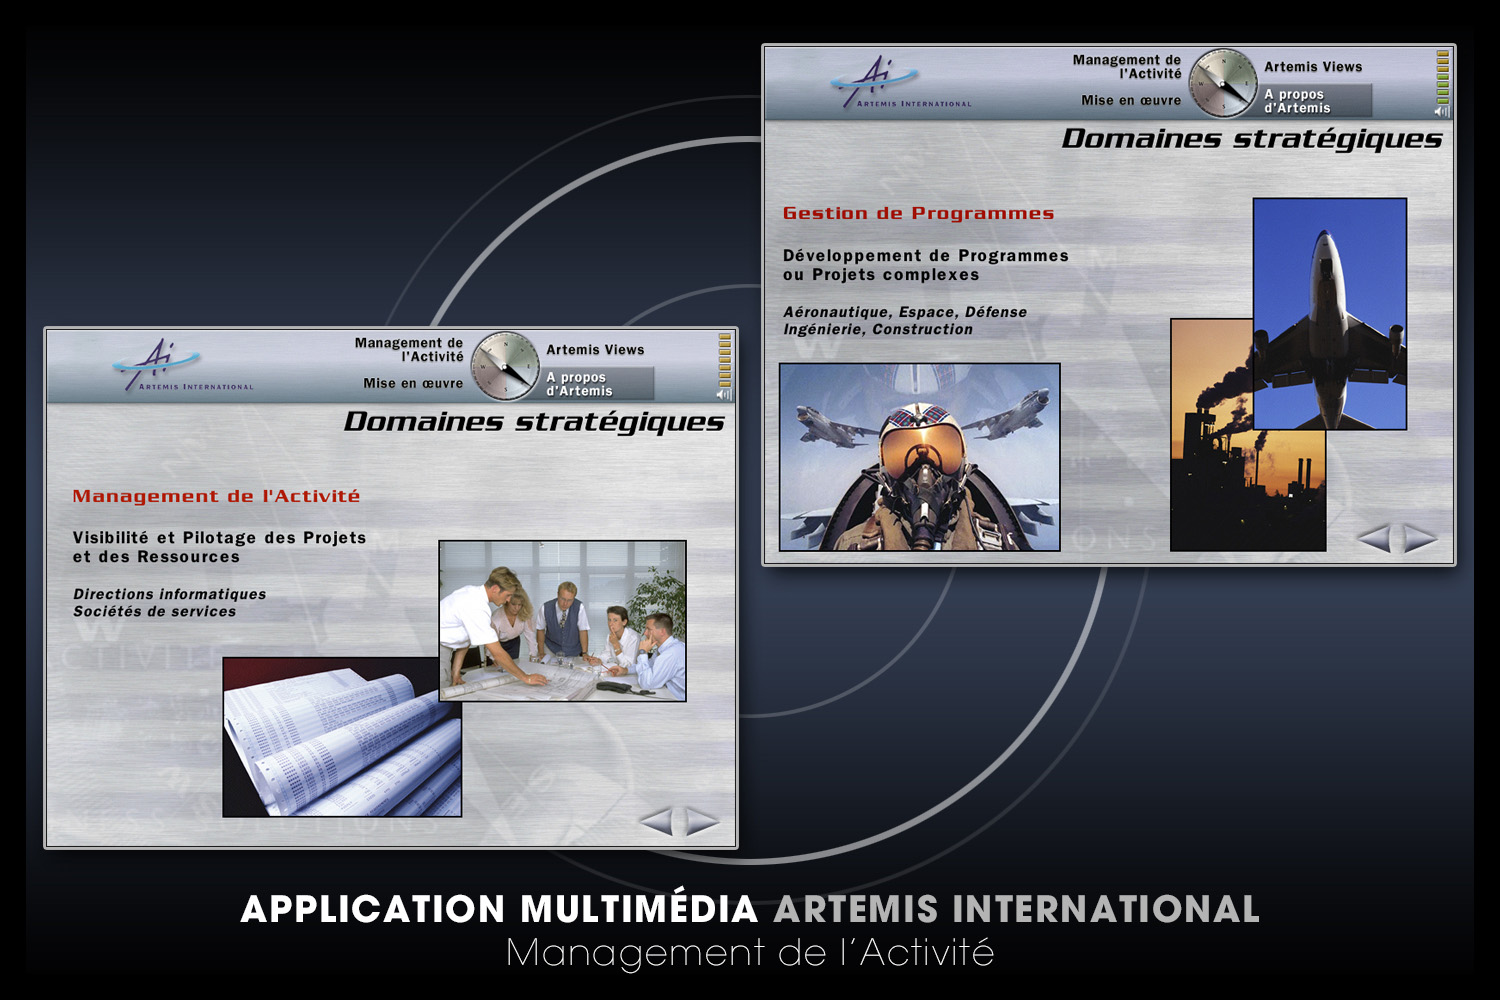Open "Artemis Views" in the left screen menu
This screenshot has width=1500, height=1000.
point(595,350)
